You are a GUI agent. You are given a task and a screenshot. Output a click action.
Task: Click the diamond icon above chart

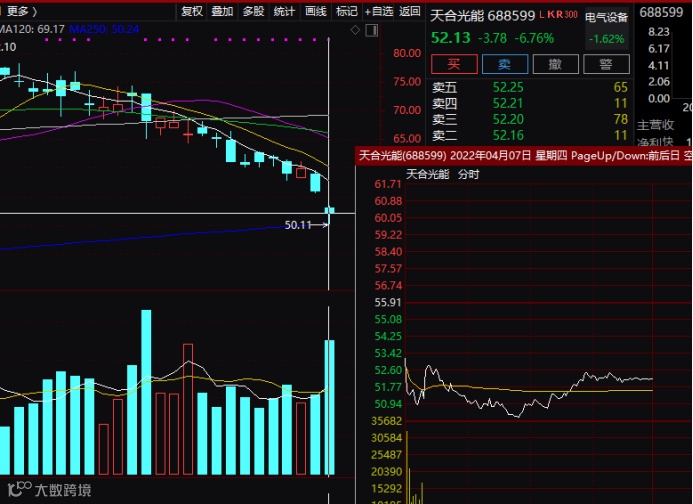tap(355, 30)
